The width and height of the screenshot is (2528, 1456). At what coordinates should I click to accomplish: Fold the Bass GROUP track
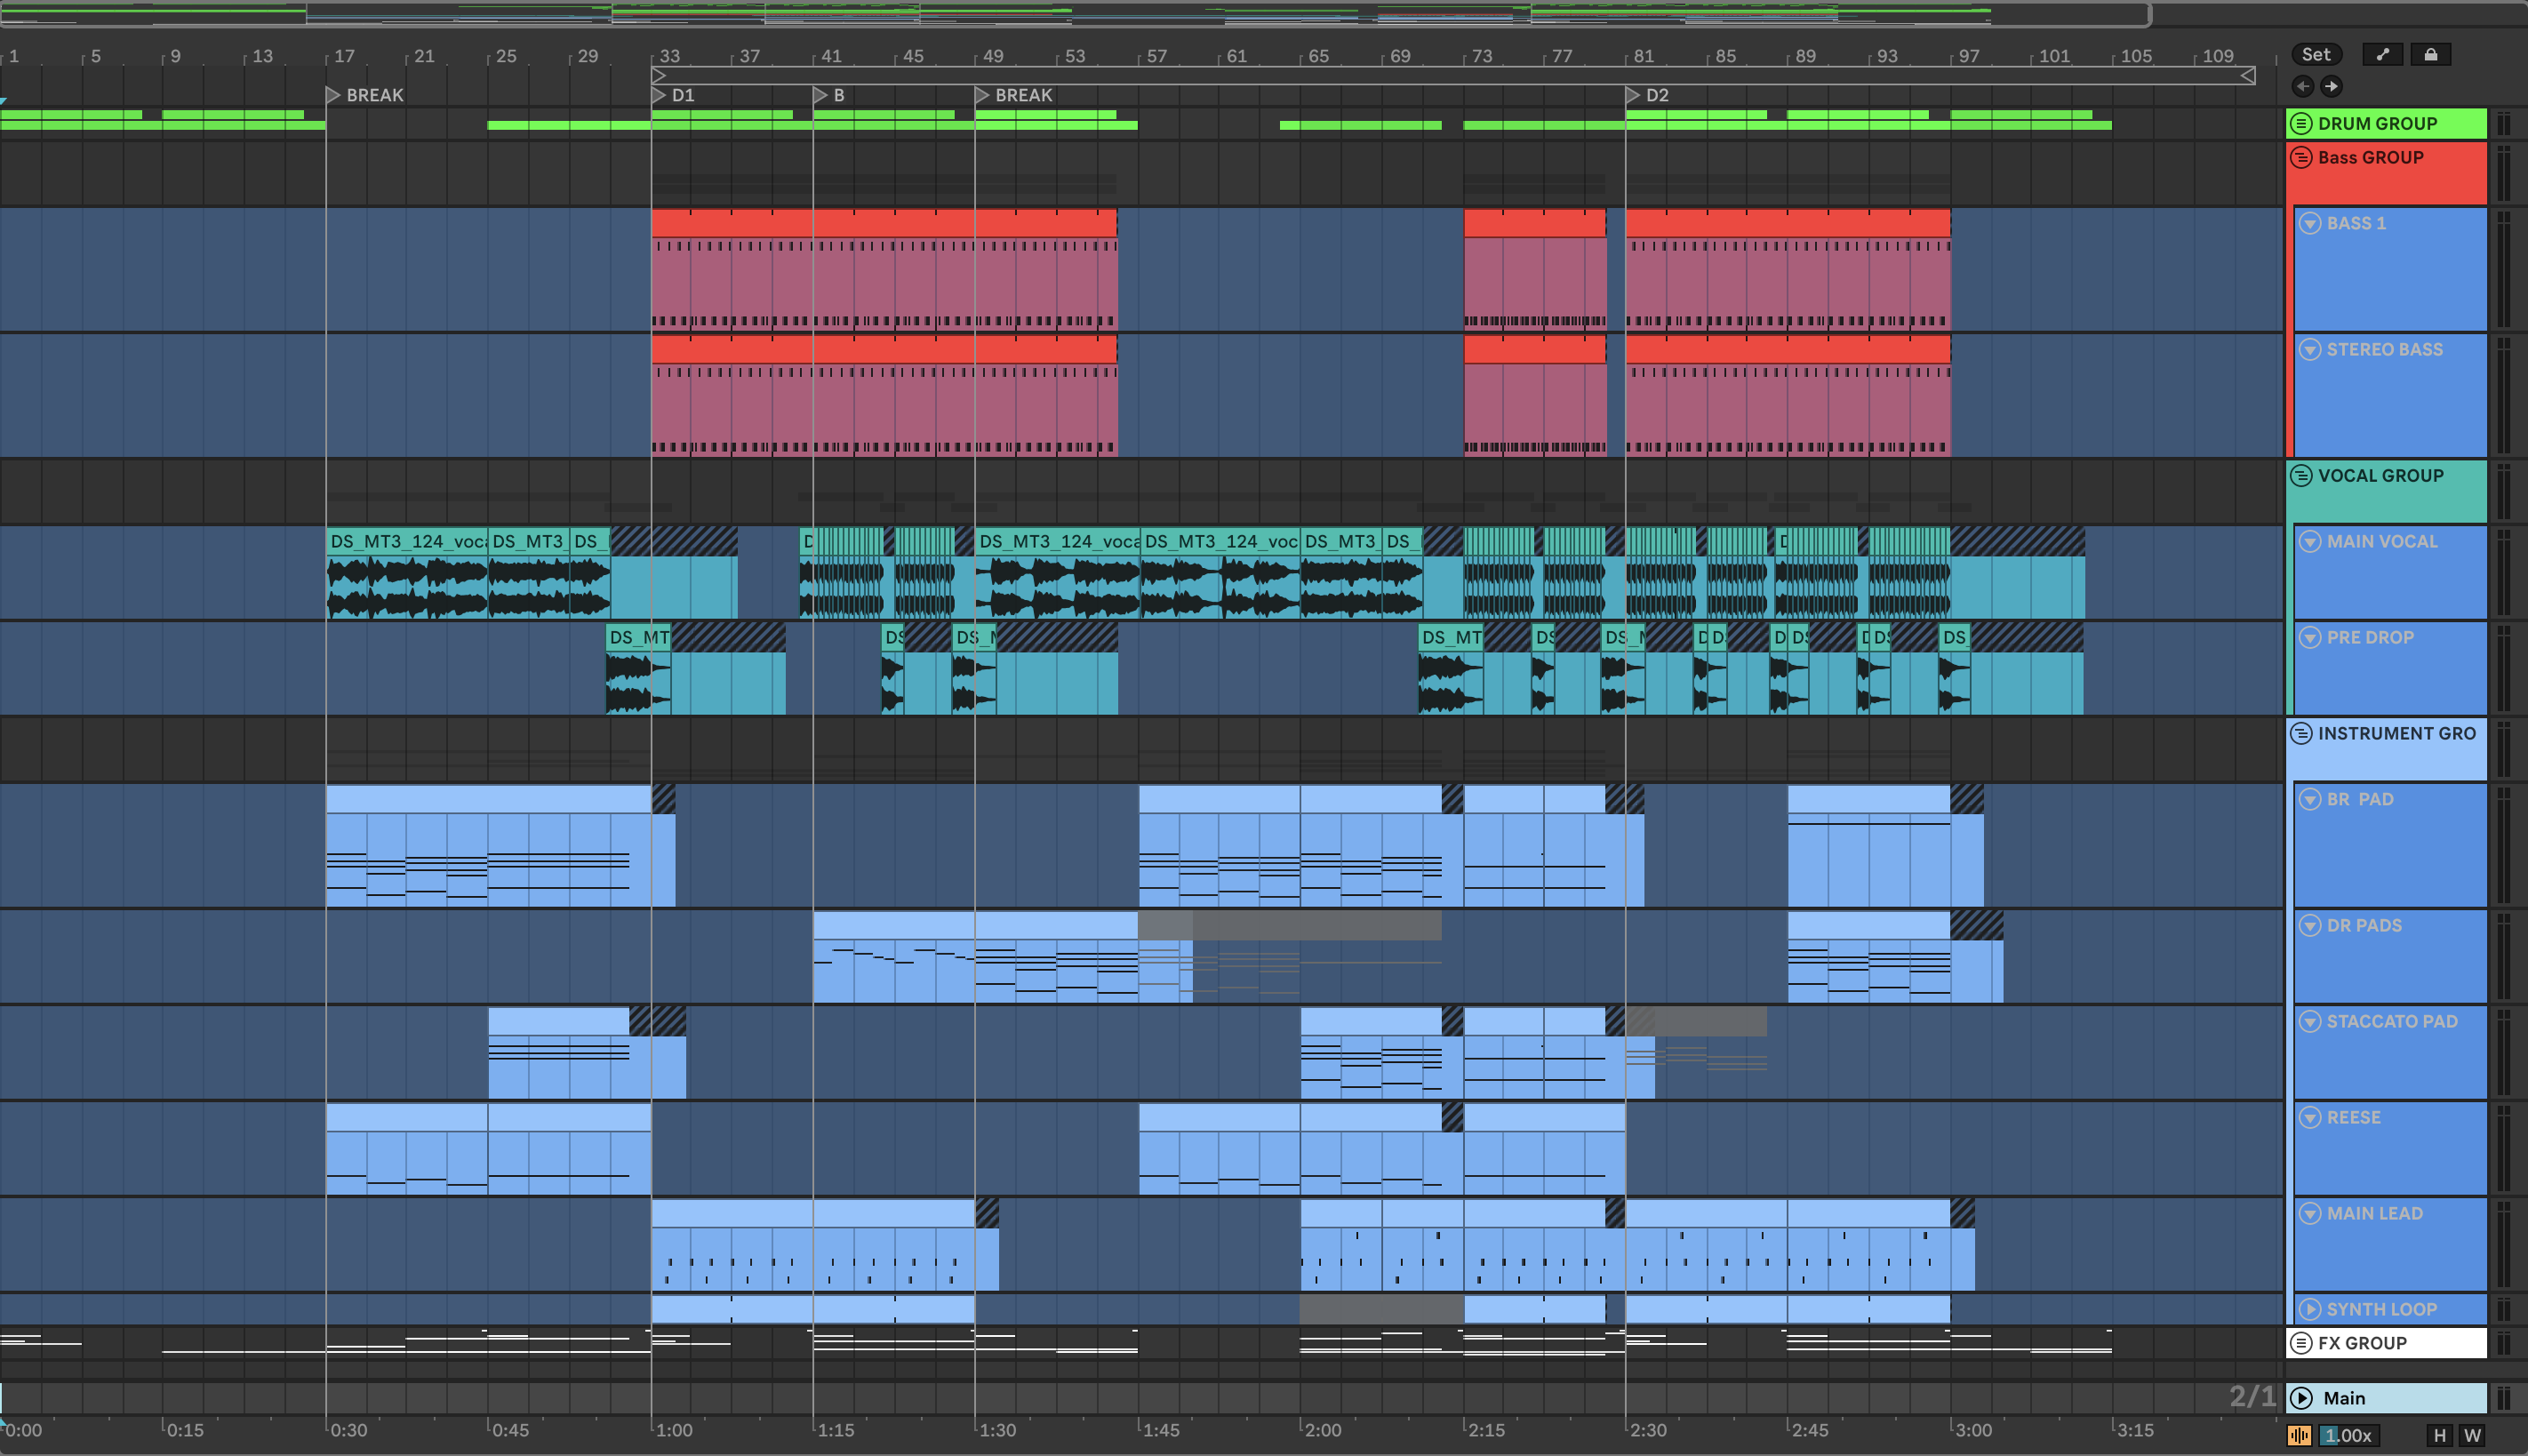click(x=2301, y=157)
